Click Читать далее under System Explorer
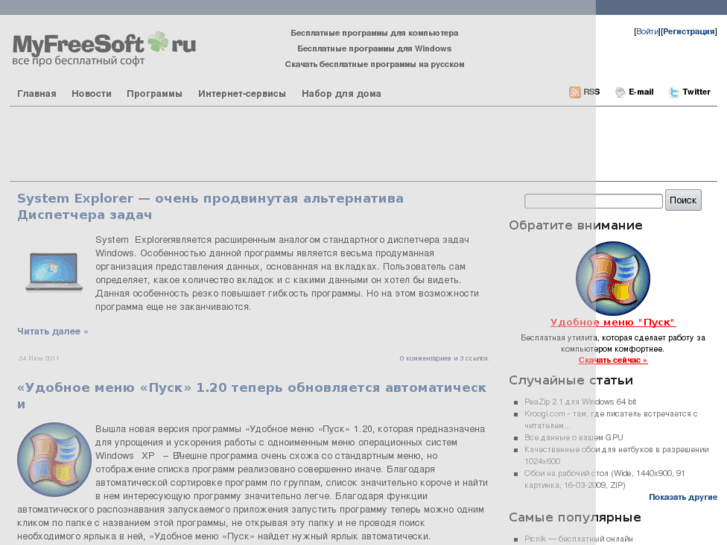This screenshot has height=545, width=727. 53,331
